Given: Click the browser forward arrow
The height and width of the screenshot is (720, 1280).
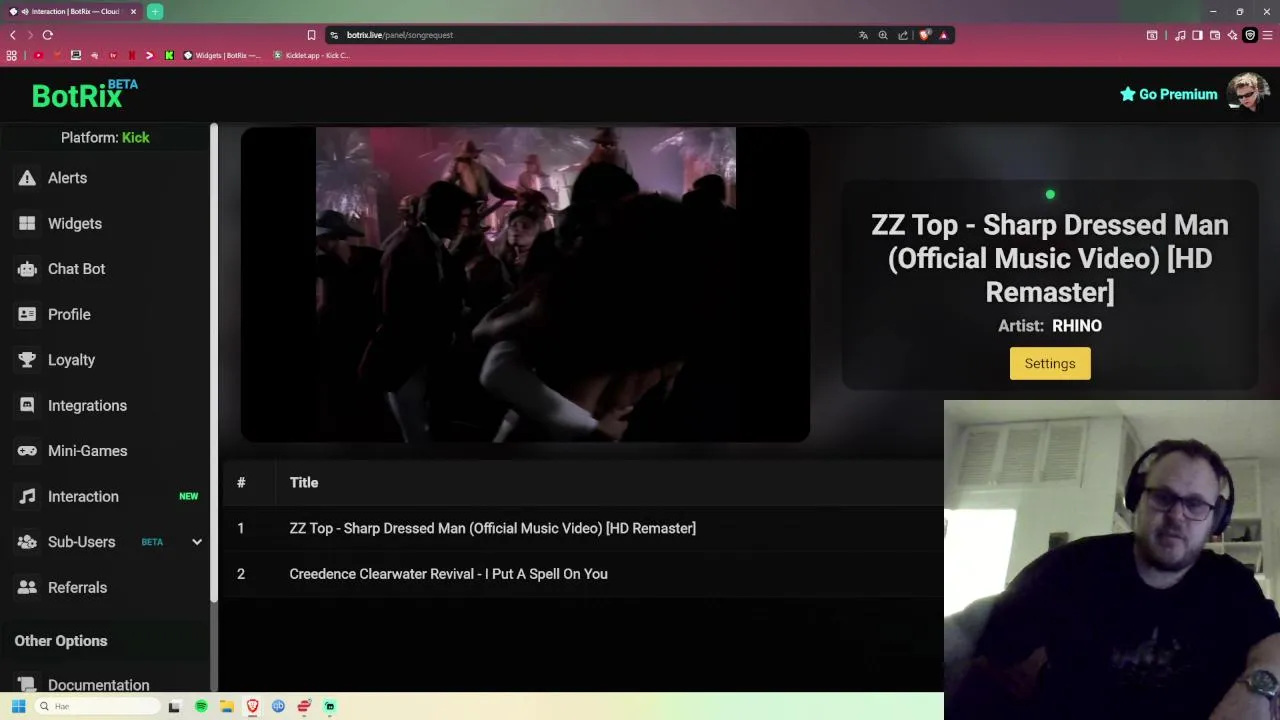Looking at the screenshot, I should pos(30,35).
